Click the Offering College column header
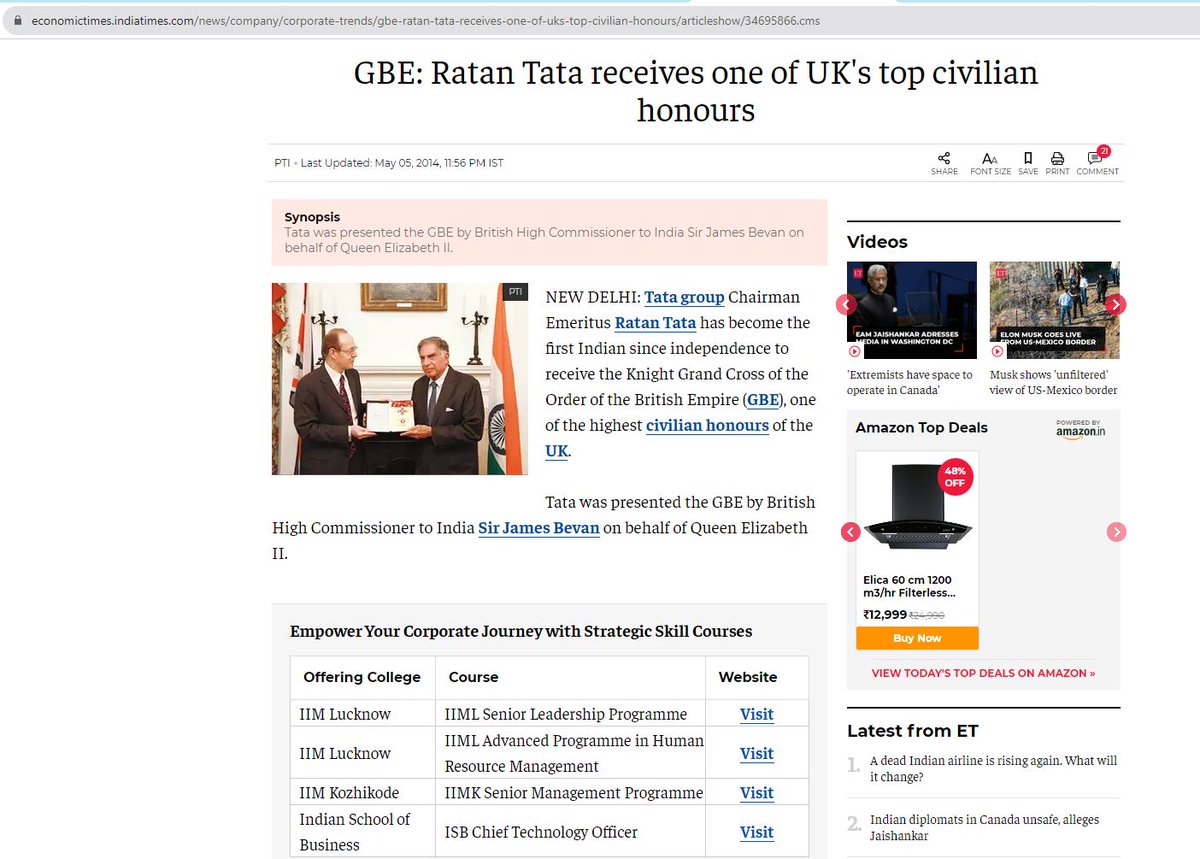The width and height of the screenshot is (1200, 859). 362,677
